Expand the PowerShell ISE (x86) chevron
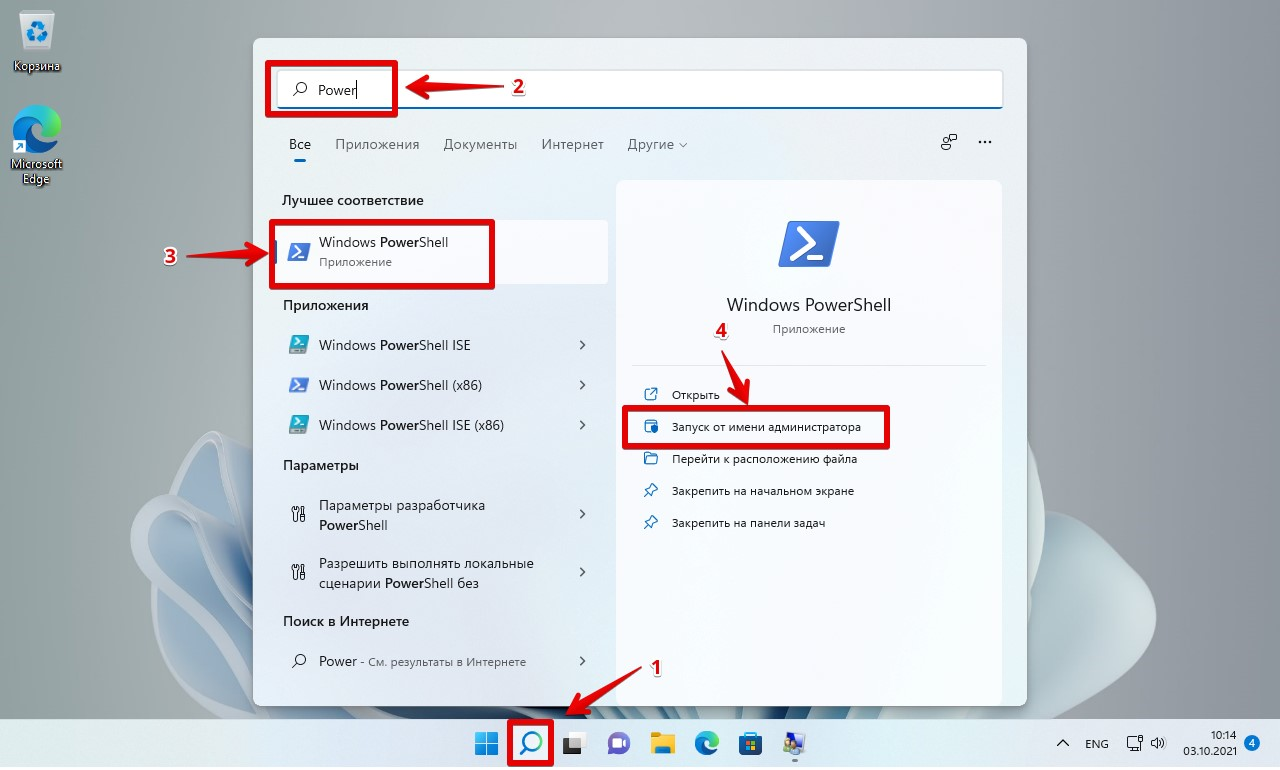This screenshot has height=770, width=1280. click(582, 425)
